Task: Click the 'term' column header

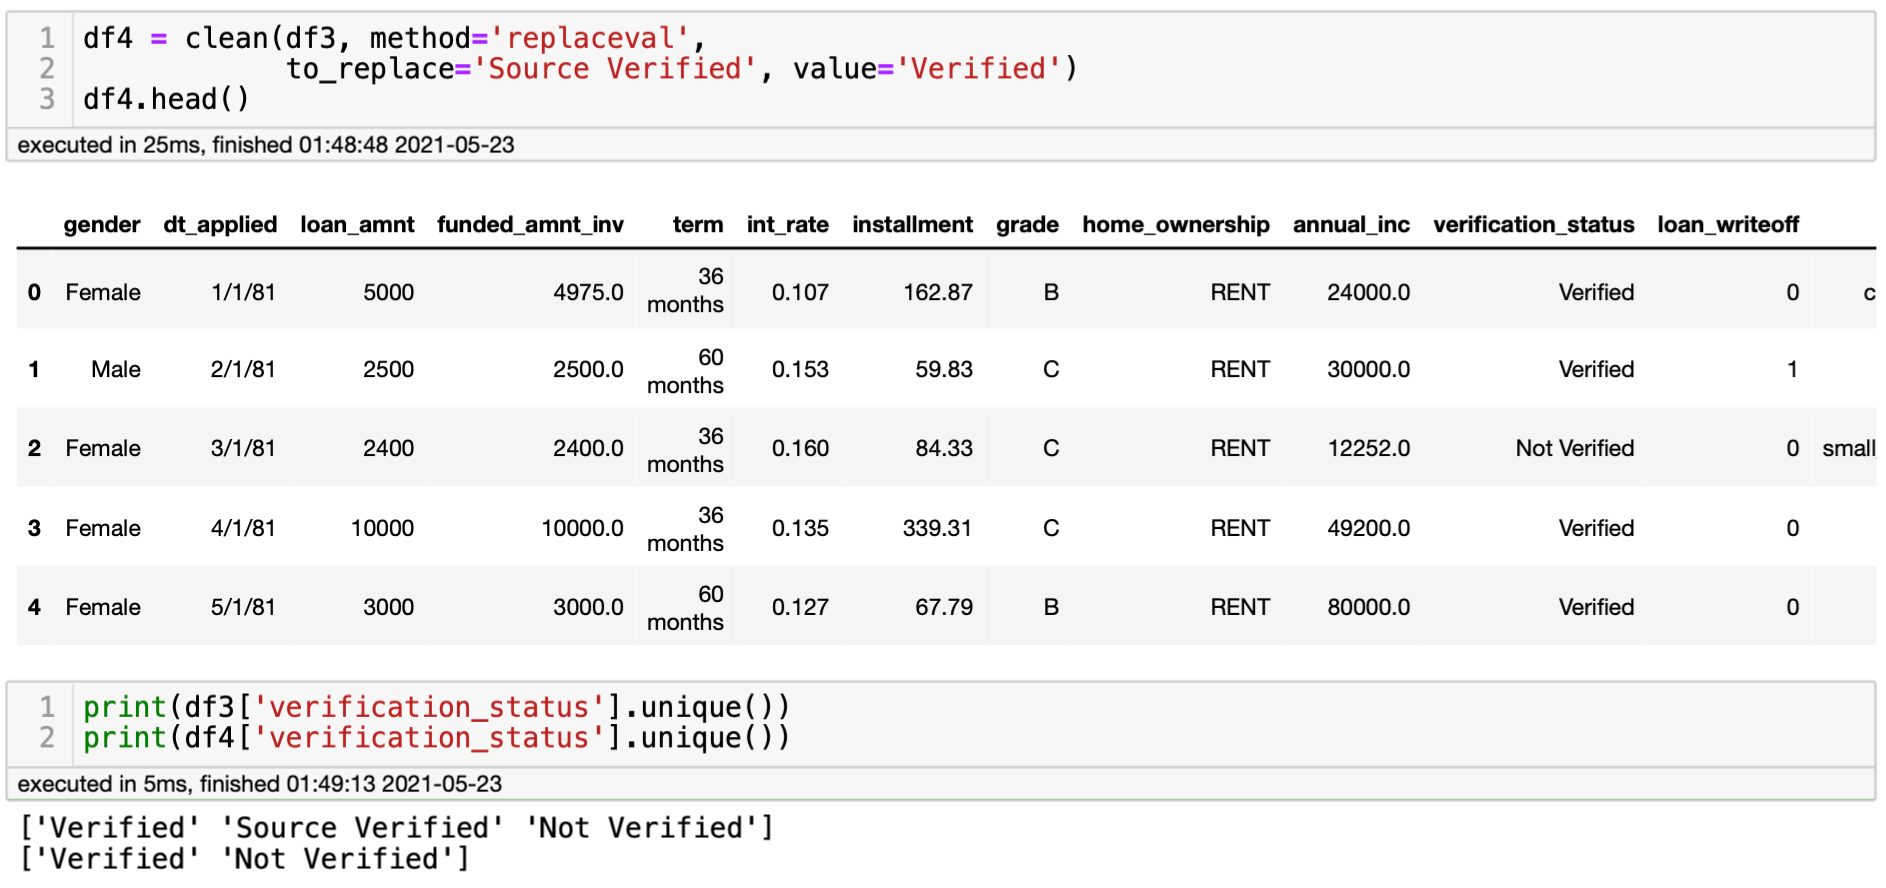Action: 697,225
